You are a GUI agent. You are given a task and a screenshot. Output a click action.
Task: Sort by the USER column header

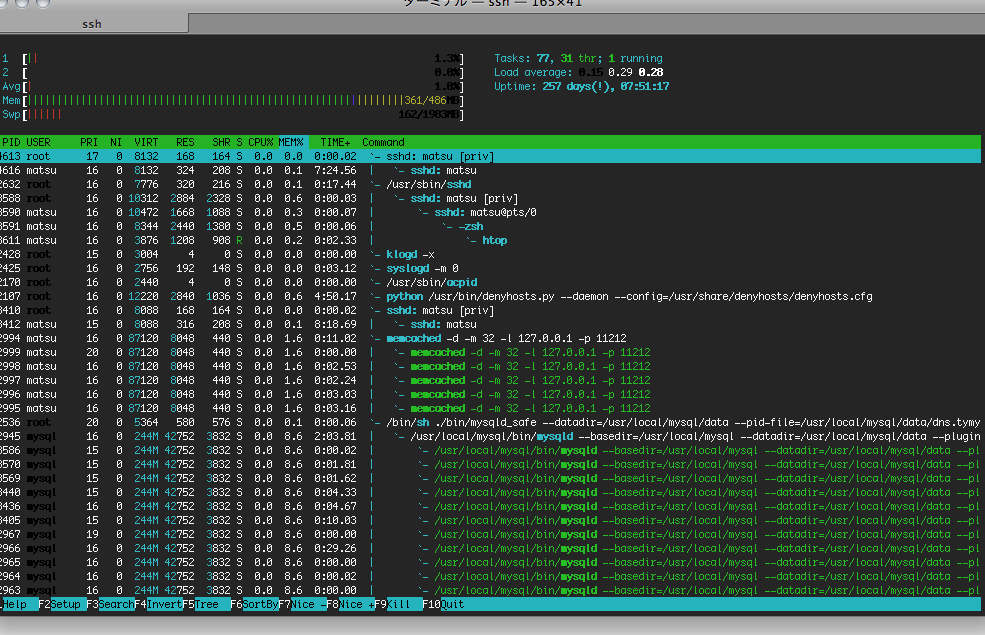click(x=38, y=142)
